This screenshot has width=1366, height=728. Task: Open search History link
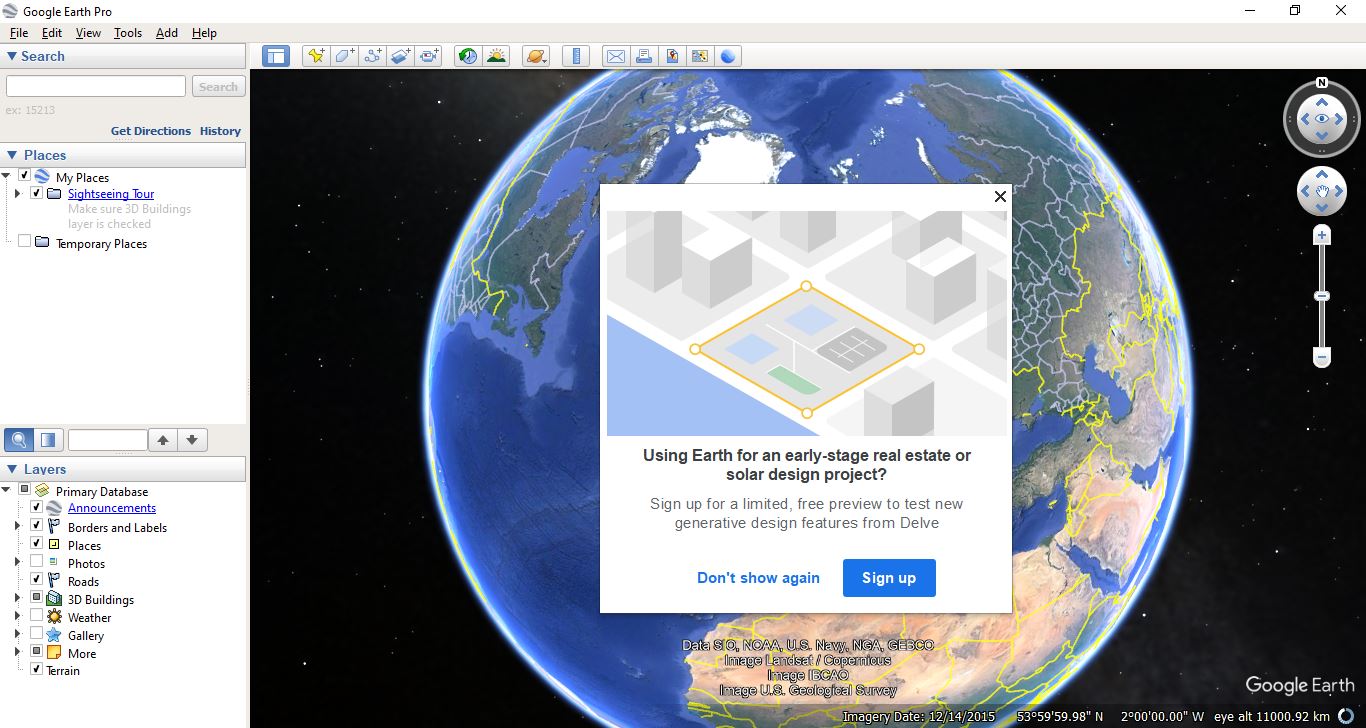point(220,131)
